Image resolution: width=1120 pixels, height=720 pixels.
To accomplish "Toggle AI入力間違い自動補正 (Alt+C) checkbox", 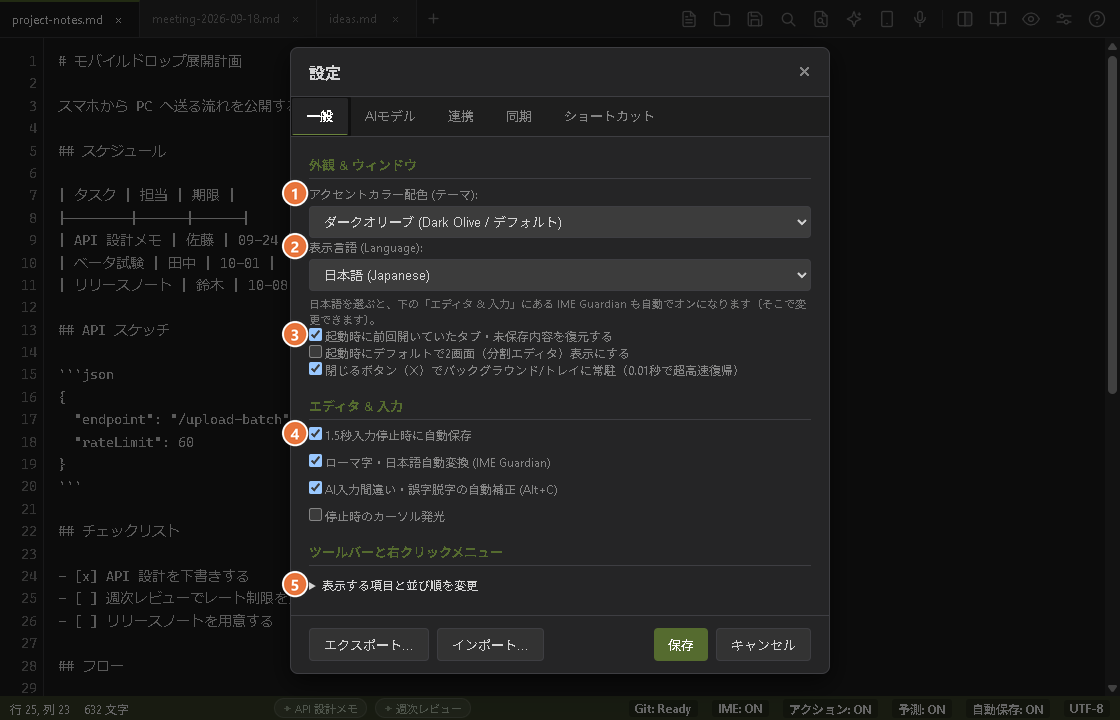I will 316,488.
